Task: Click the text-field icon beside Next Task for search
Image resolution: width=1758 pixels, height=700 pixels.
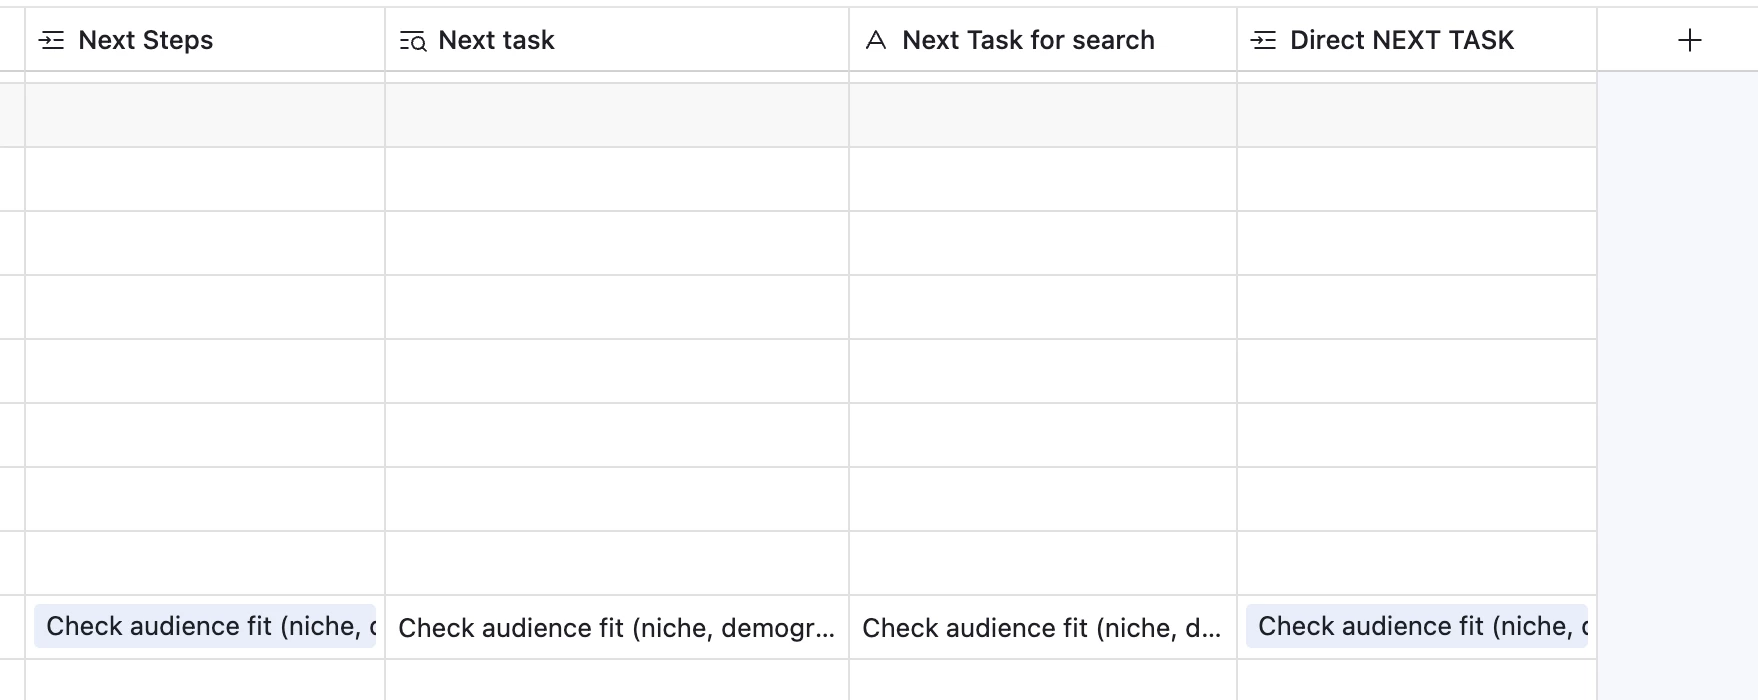Action: click(876, 40)
